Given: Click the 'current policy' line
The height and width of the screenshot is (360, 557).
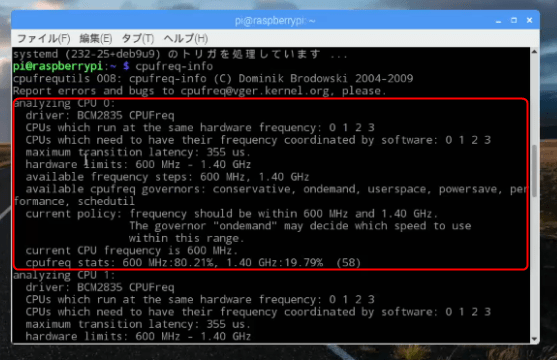Looking at the screenshot, I should coord(232,214).
